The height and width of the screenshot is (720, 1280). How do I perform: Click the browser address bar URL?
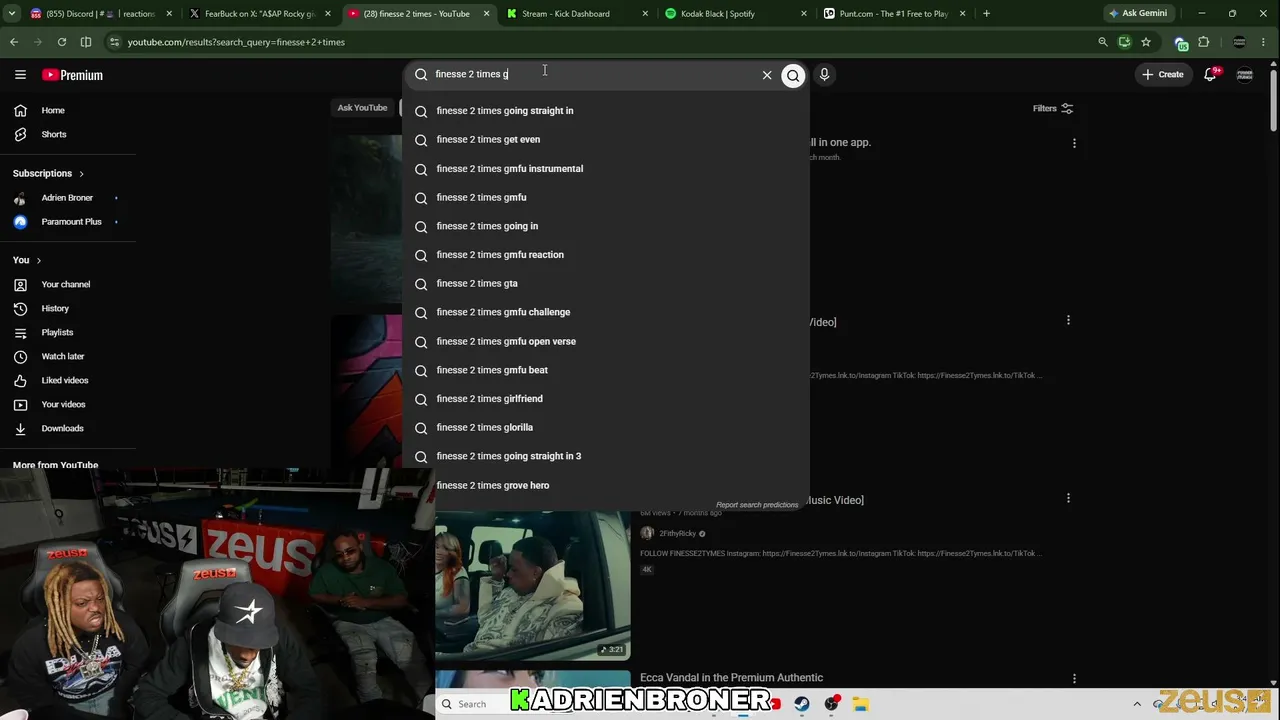click(x=236, y=42)
